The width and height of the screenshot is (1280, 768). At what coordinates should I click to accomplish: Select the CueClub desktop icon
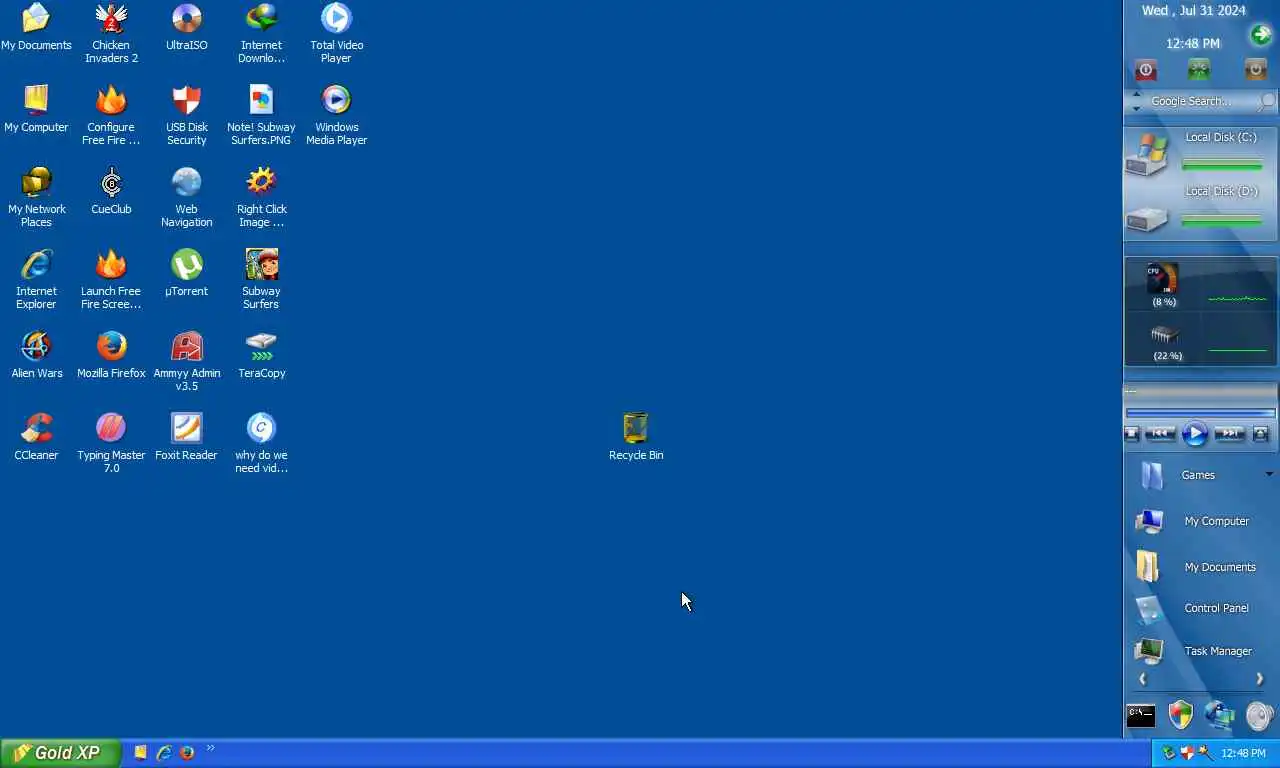111,192
